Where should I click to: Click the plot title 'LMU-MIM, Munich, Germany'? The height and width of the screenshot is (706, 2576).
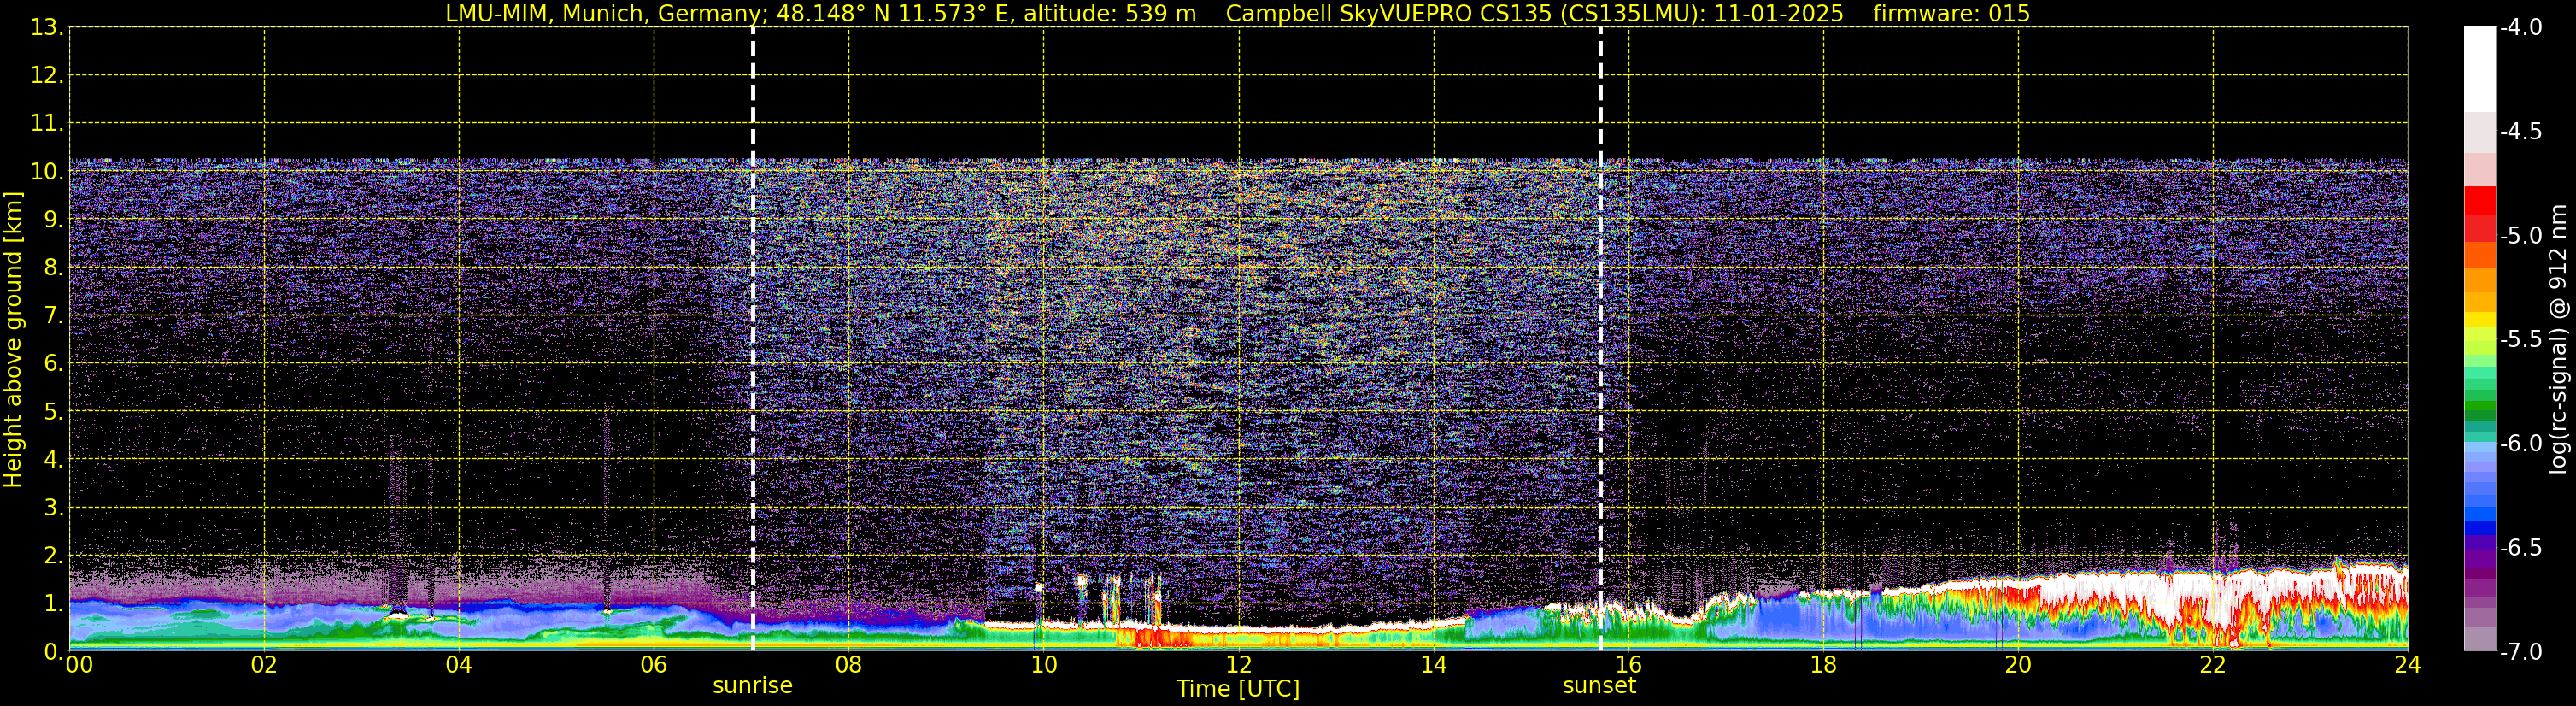[604, 13]
